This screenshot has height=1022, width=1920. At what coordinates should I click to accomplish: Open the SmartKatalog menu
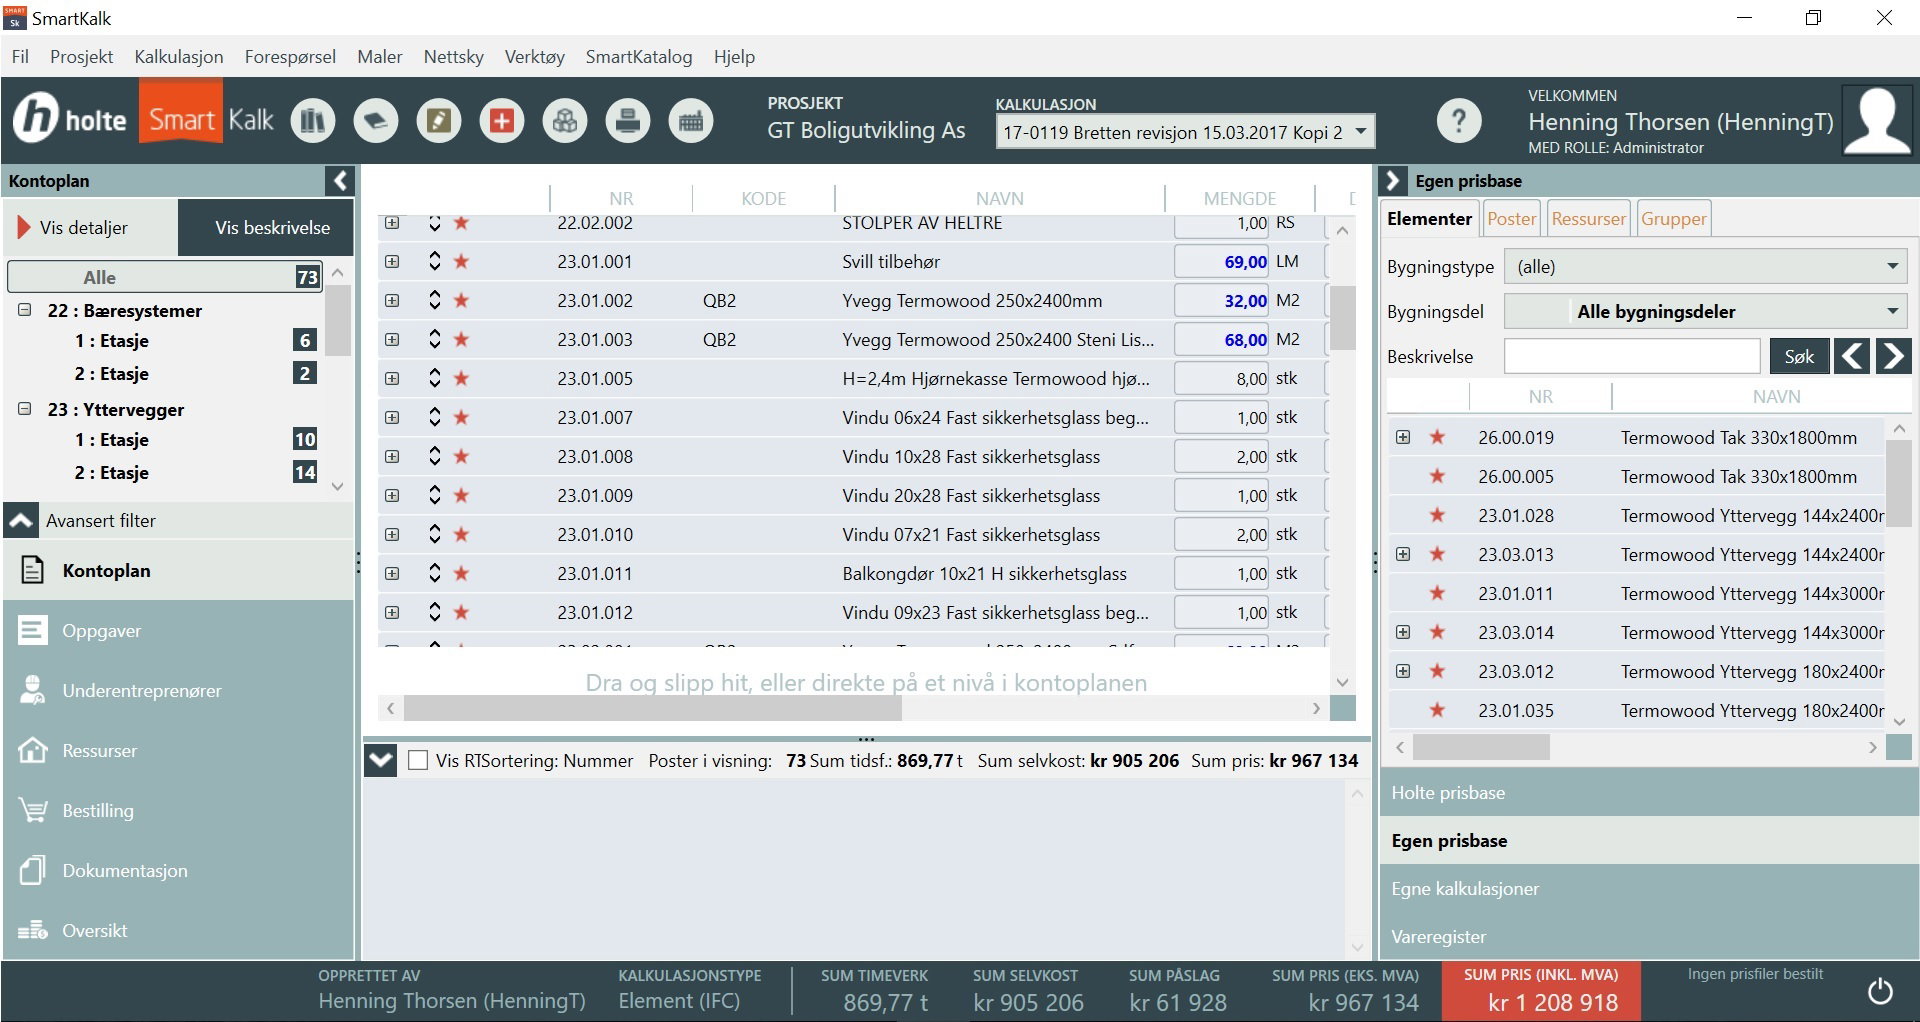(x=638, y=57)
